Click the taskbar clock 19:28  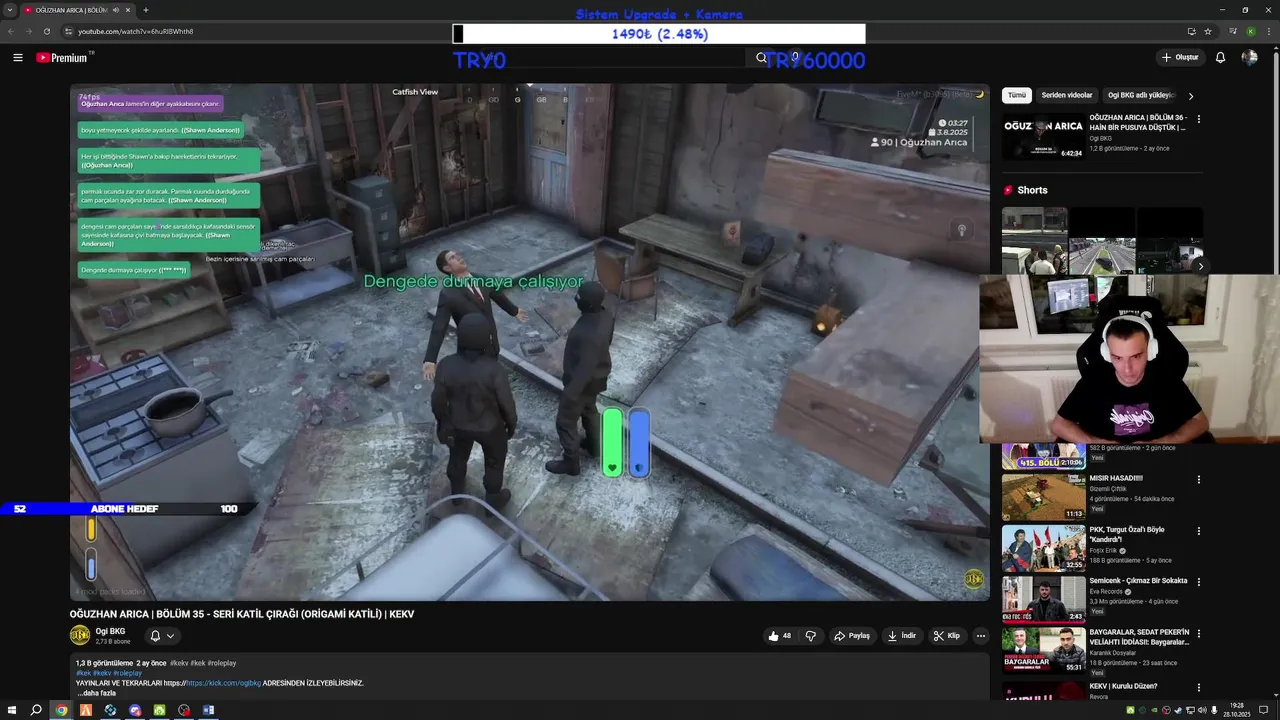click(1236, 710)
